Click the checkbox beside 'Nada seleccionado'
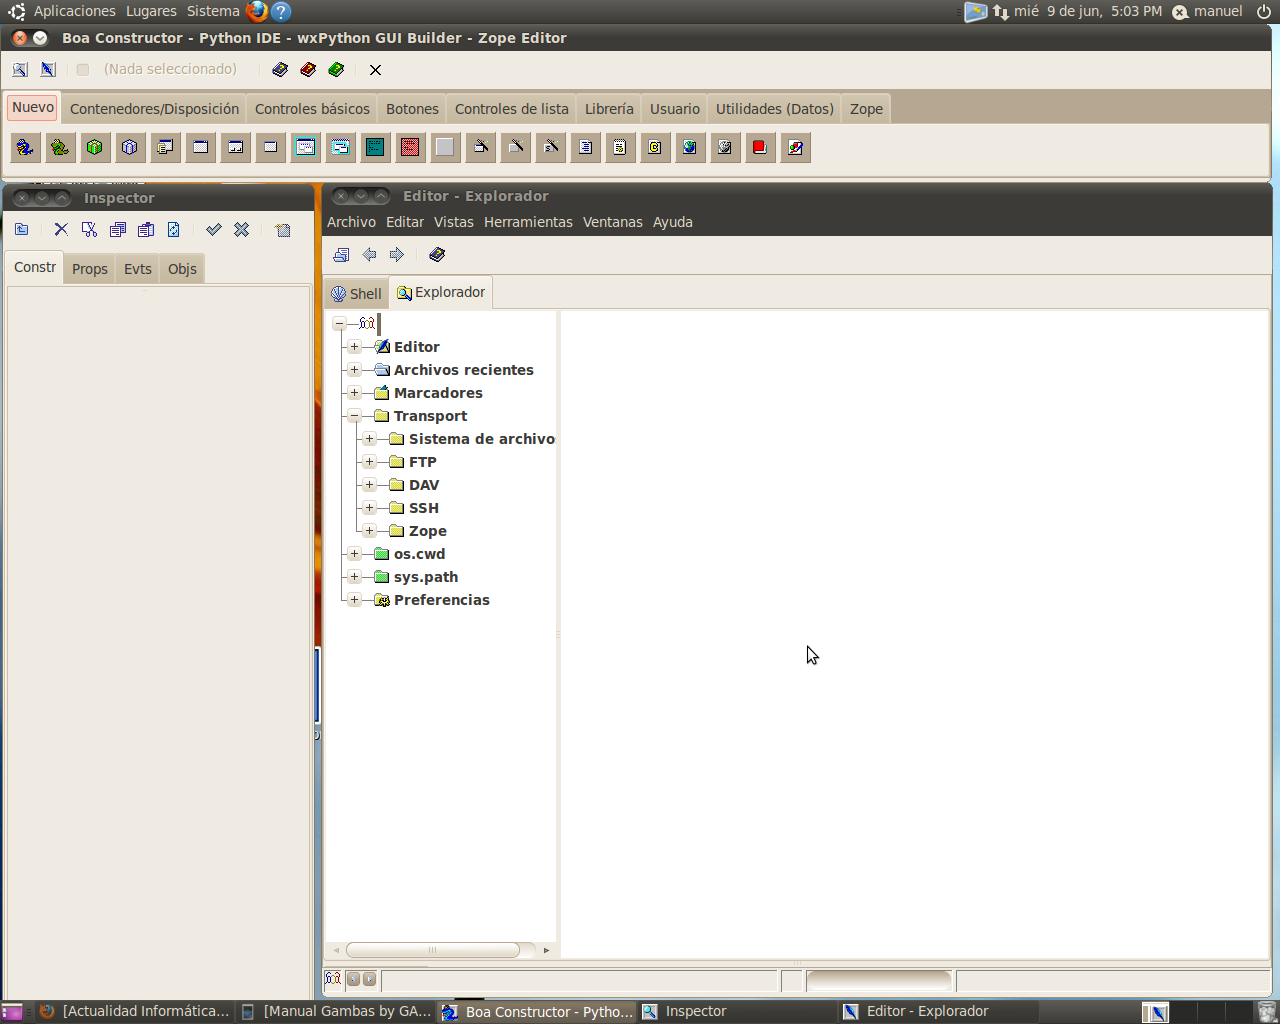The width and height of the screenshot is (1280, 1024). pos(83,70)
